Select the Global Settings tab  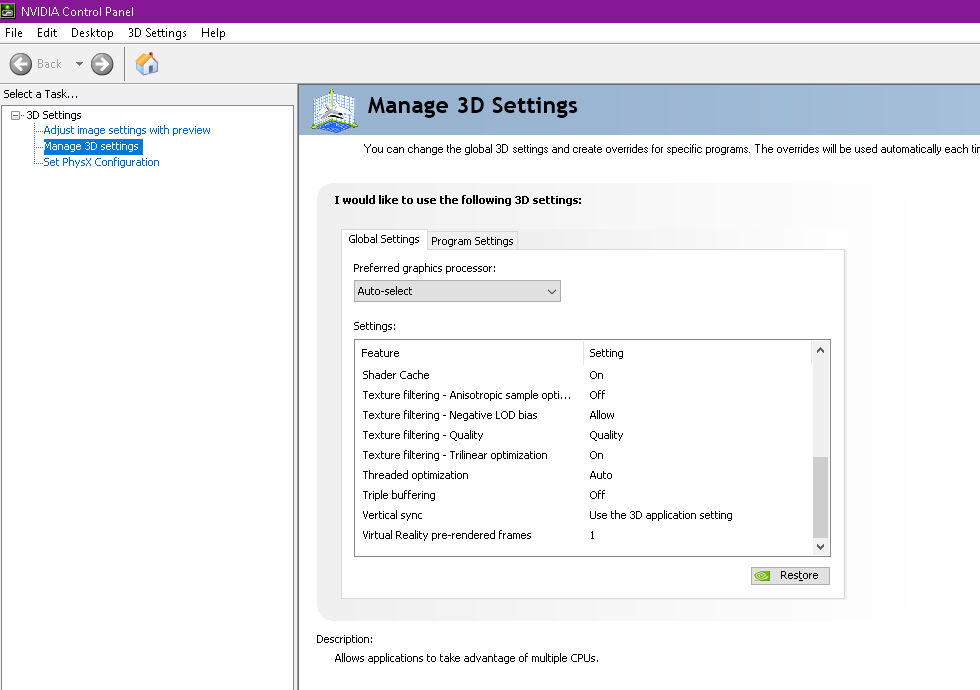tap(384, 239)
